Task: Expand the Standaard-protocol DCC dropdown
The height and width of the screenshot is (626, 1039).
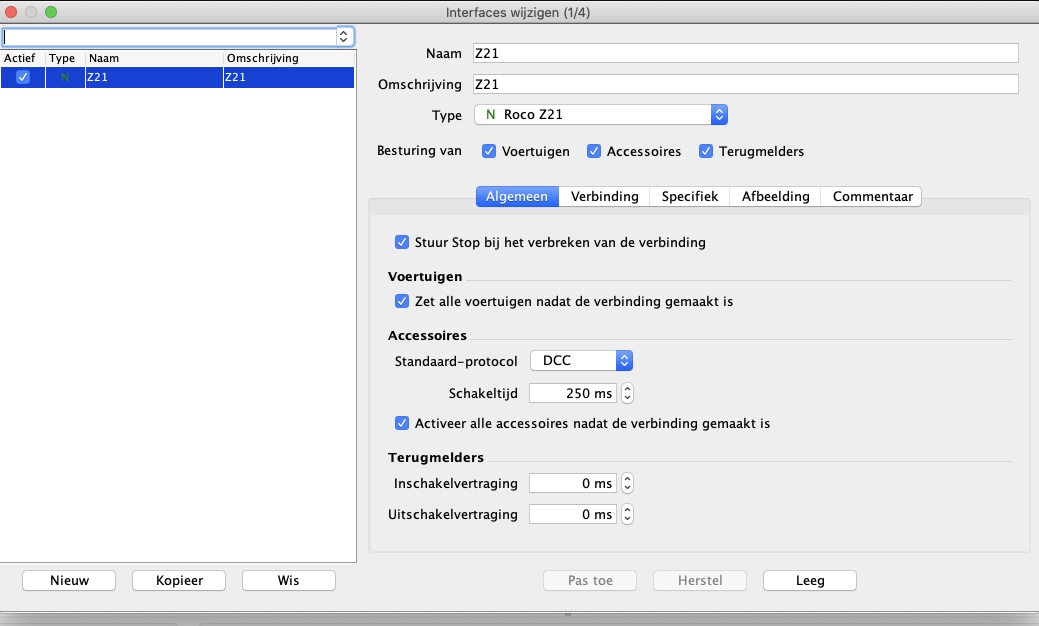Action: [581, 360]
